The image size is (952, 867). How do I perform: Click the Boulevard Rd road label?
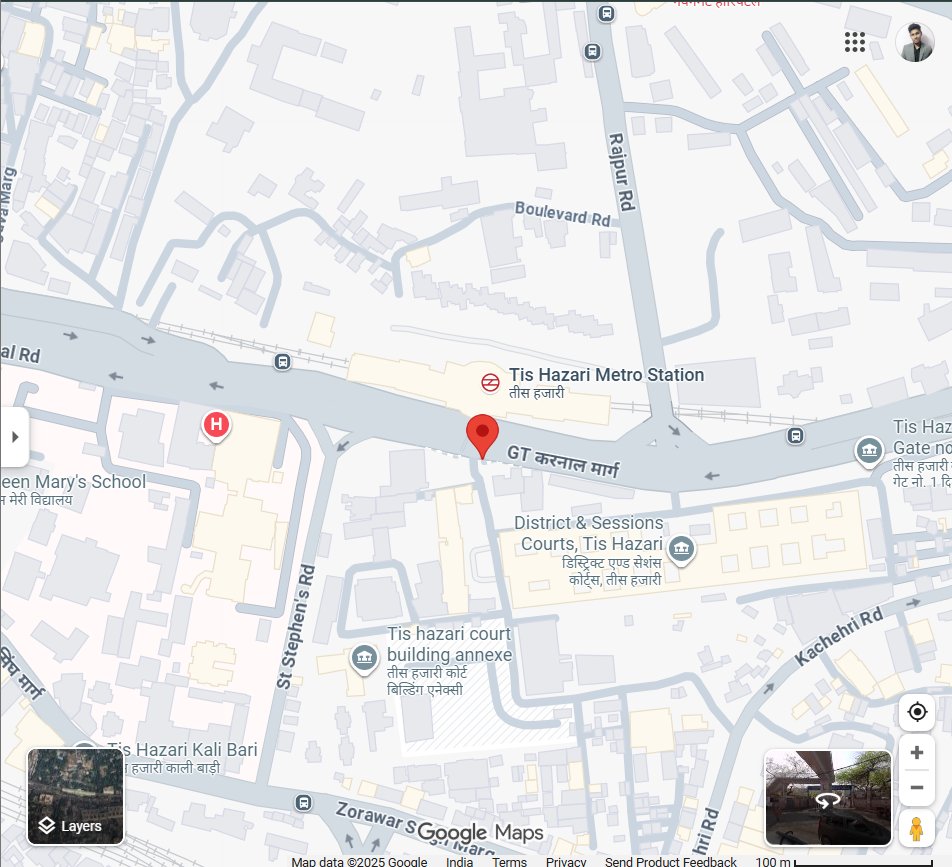[x=562, y=214]
